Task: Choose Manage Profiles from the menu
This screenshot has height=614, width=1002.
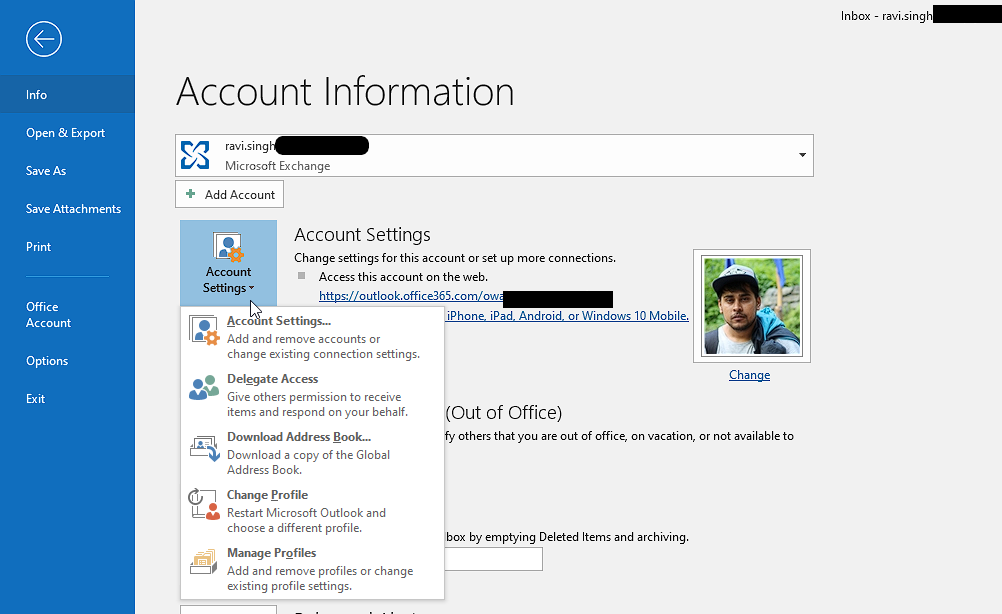Action: click(312, 569)
